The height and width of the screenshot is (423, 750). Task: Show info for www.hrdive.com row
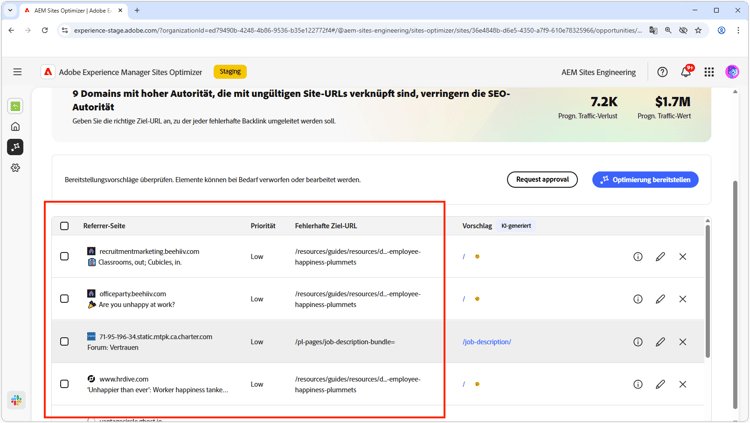[638, 384]
